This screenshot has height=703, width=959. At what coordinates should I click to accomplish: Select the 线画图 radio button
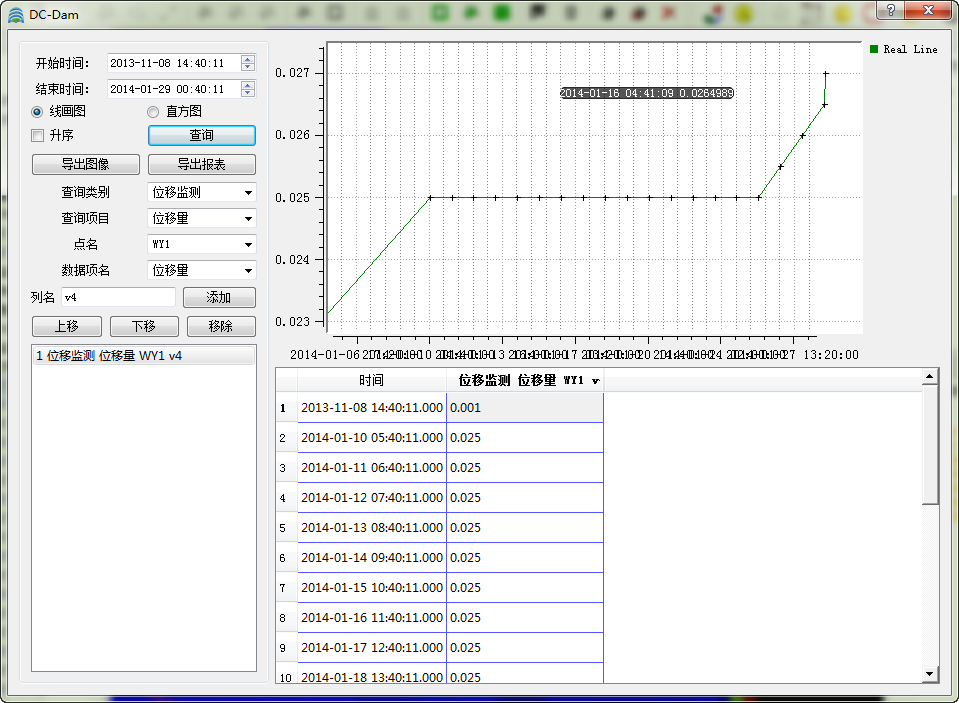coord(38,112)
